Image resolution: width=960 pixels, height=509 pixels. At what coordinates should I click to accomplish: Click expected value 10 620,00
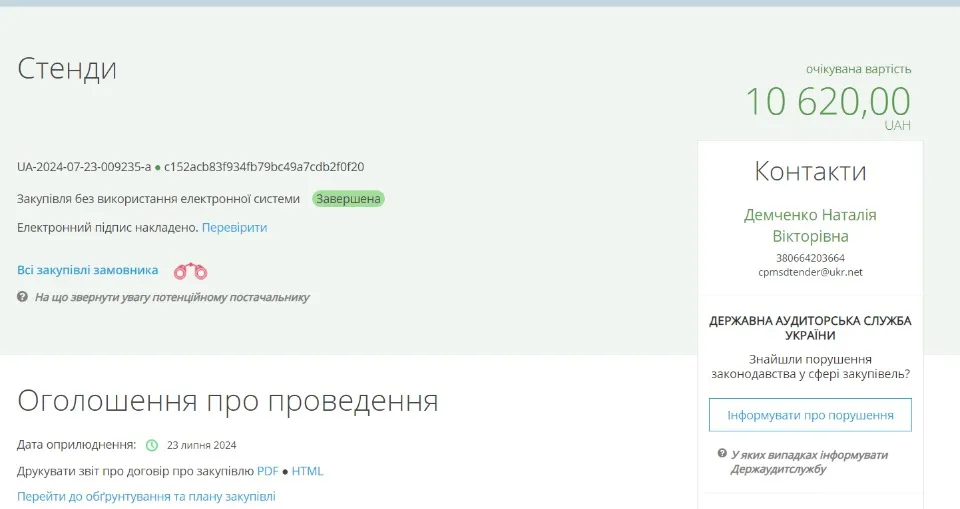coord(828,101)
